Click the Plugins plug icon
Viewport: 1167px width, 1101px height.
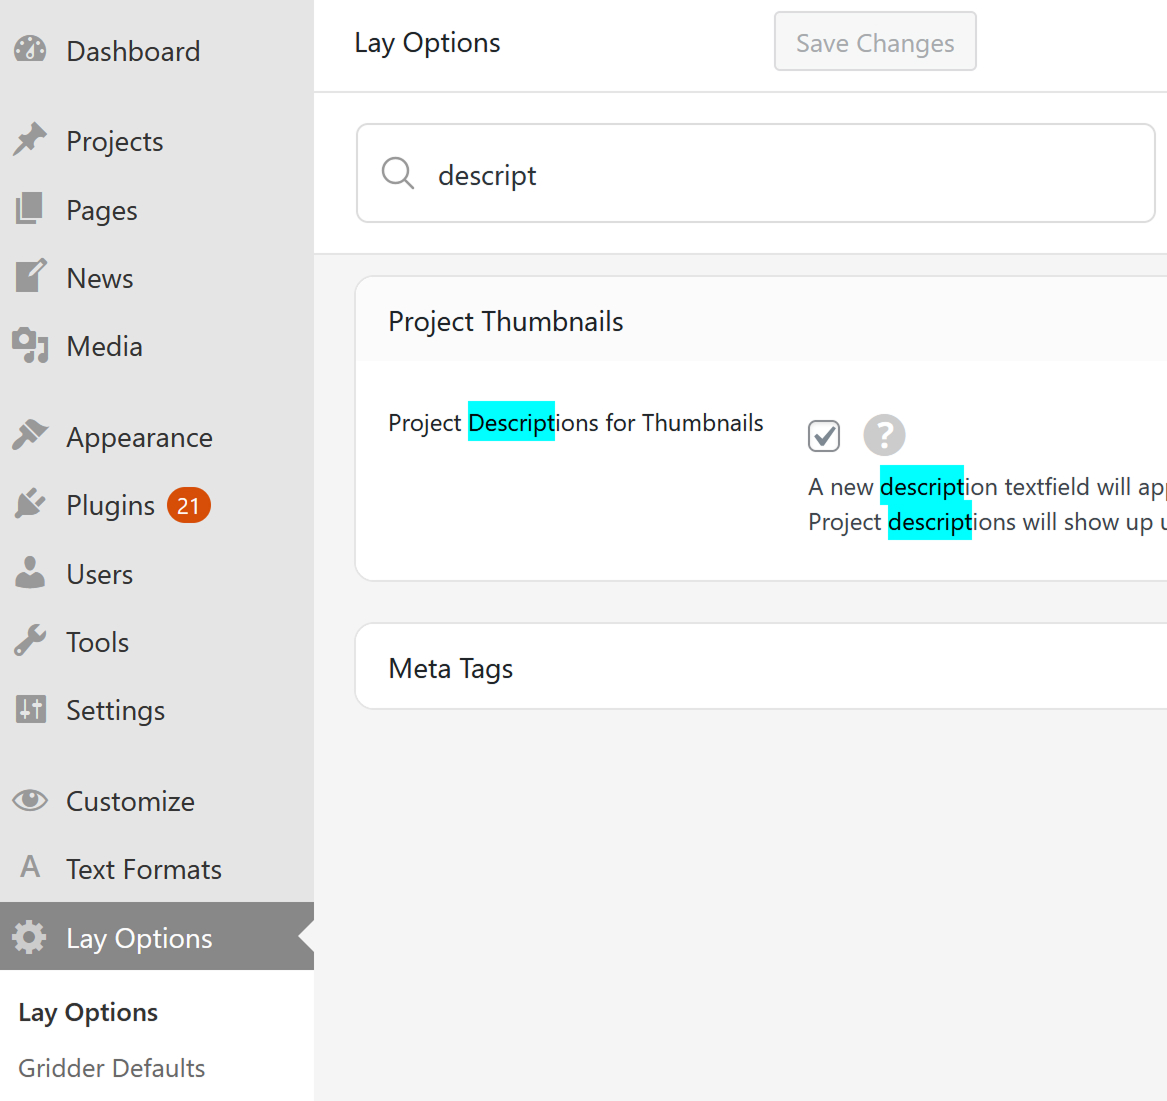pos(30,505)
